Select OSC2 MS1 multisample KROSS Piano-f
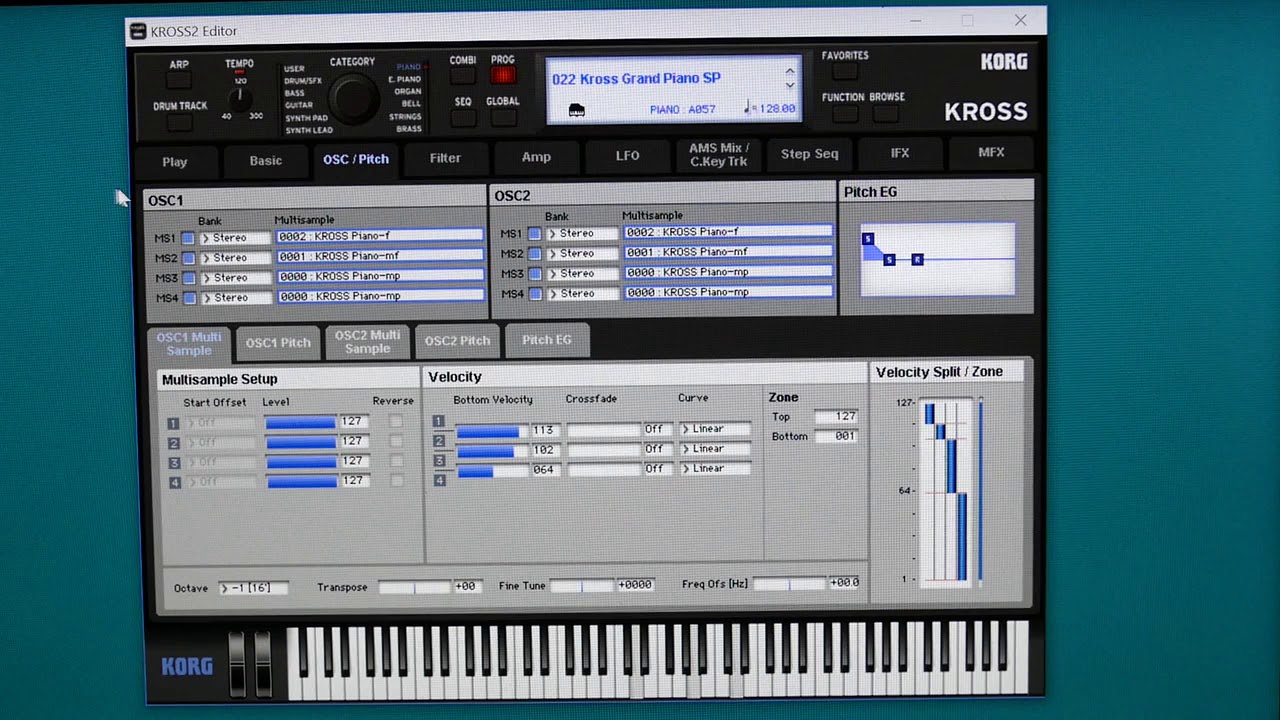The width and height of the screenshot is (1280, 720). tap(728, 232)
